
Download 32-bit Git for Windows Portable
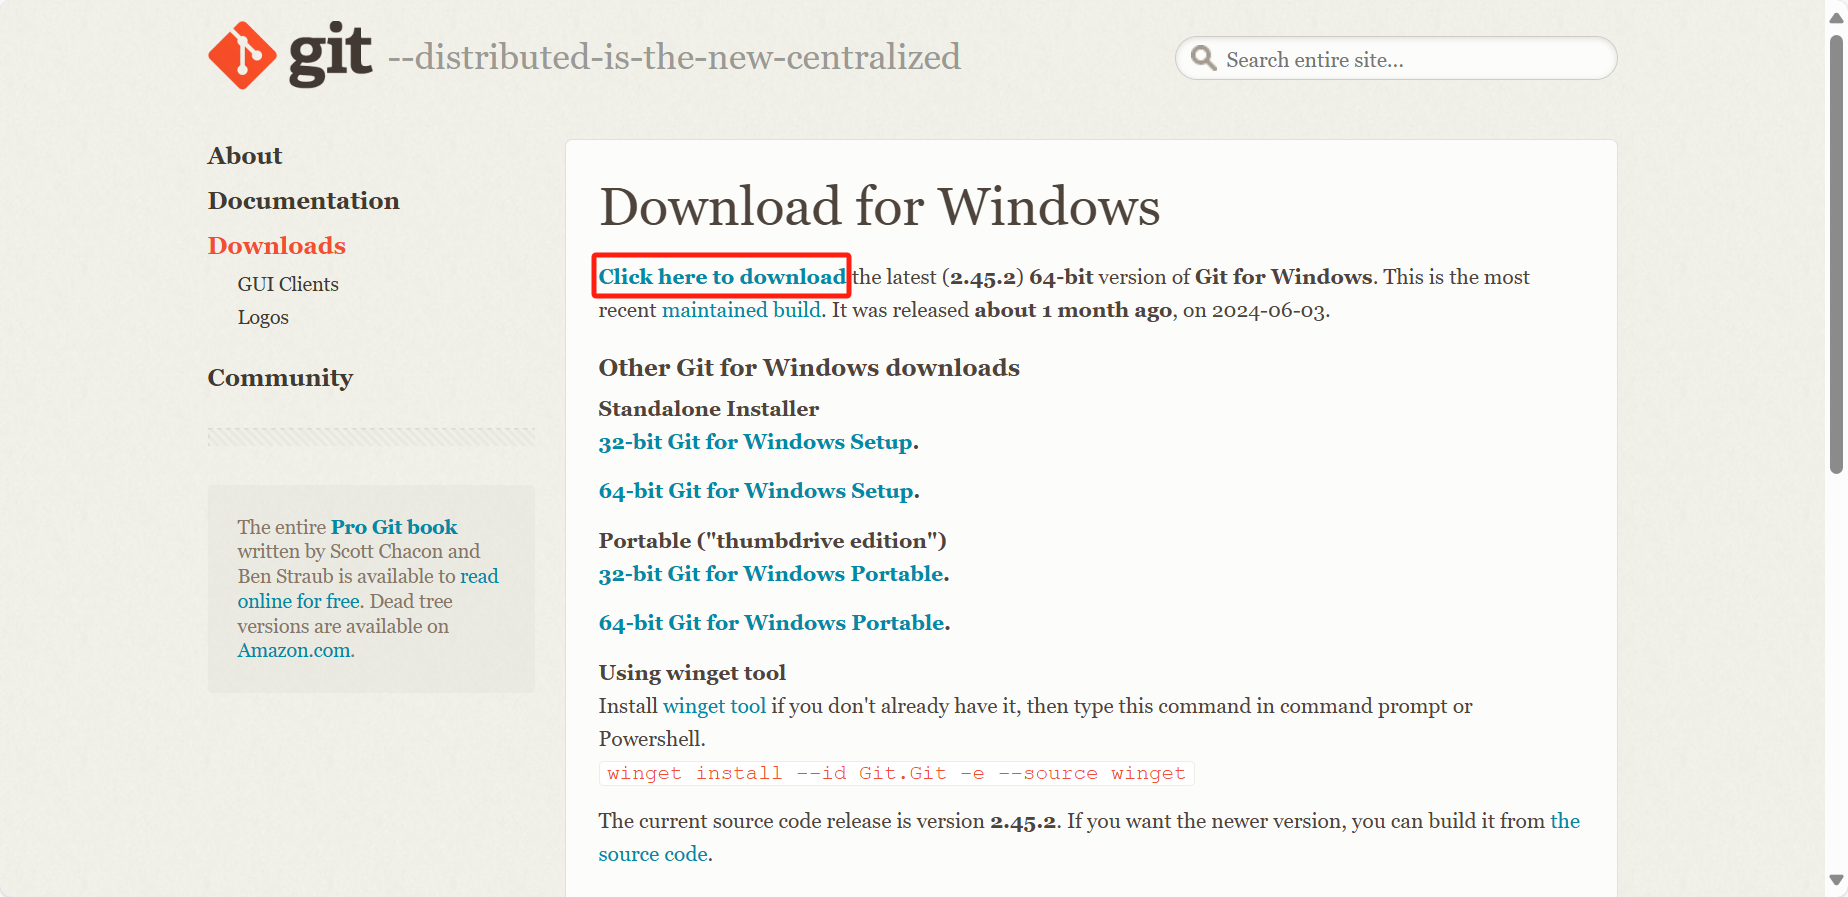[771, 574]
